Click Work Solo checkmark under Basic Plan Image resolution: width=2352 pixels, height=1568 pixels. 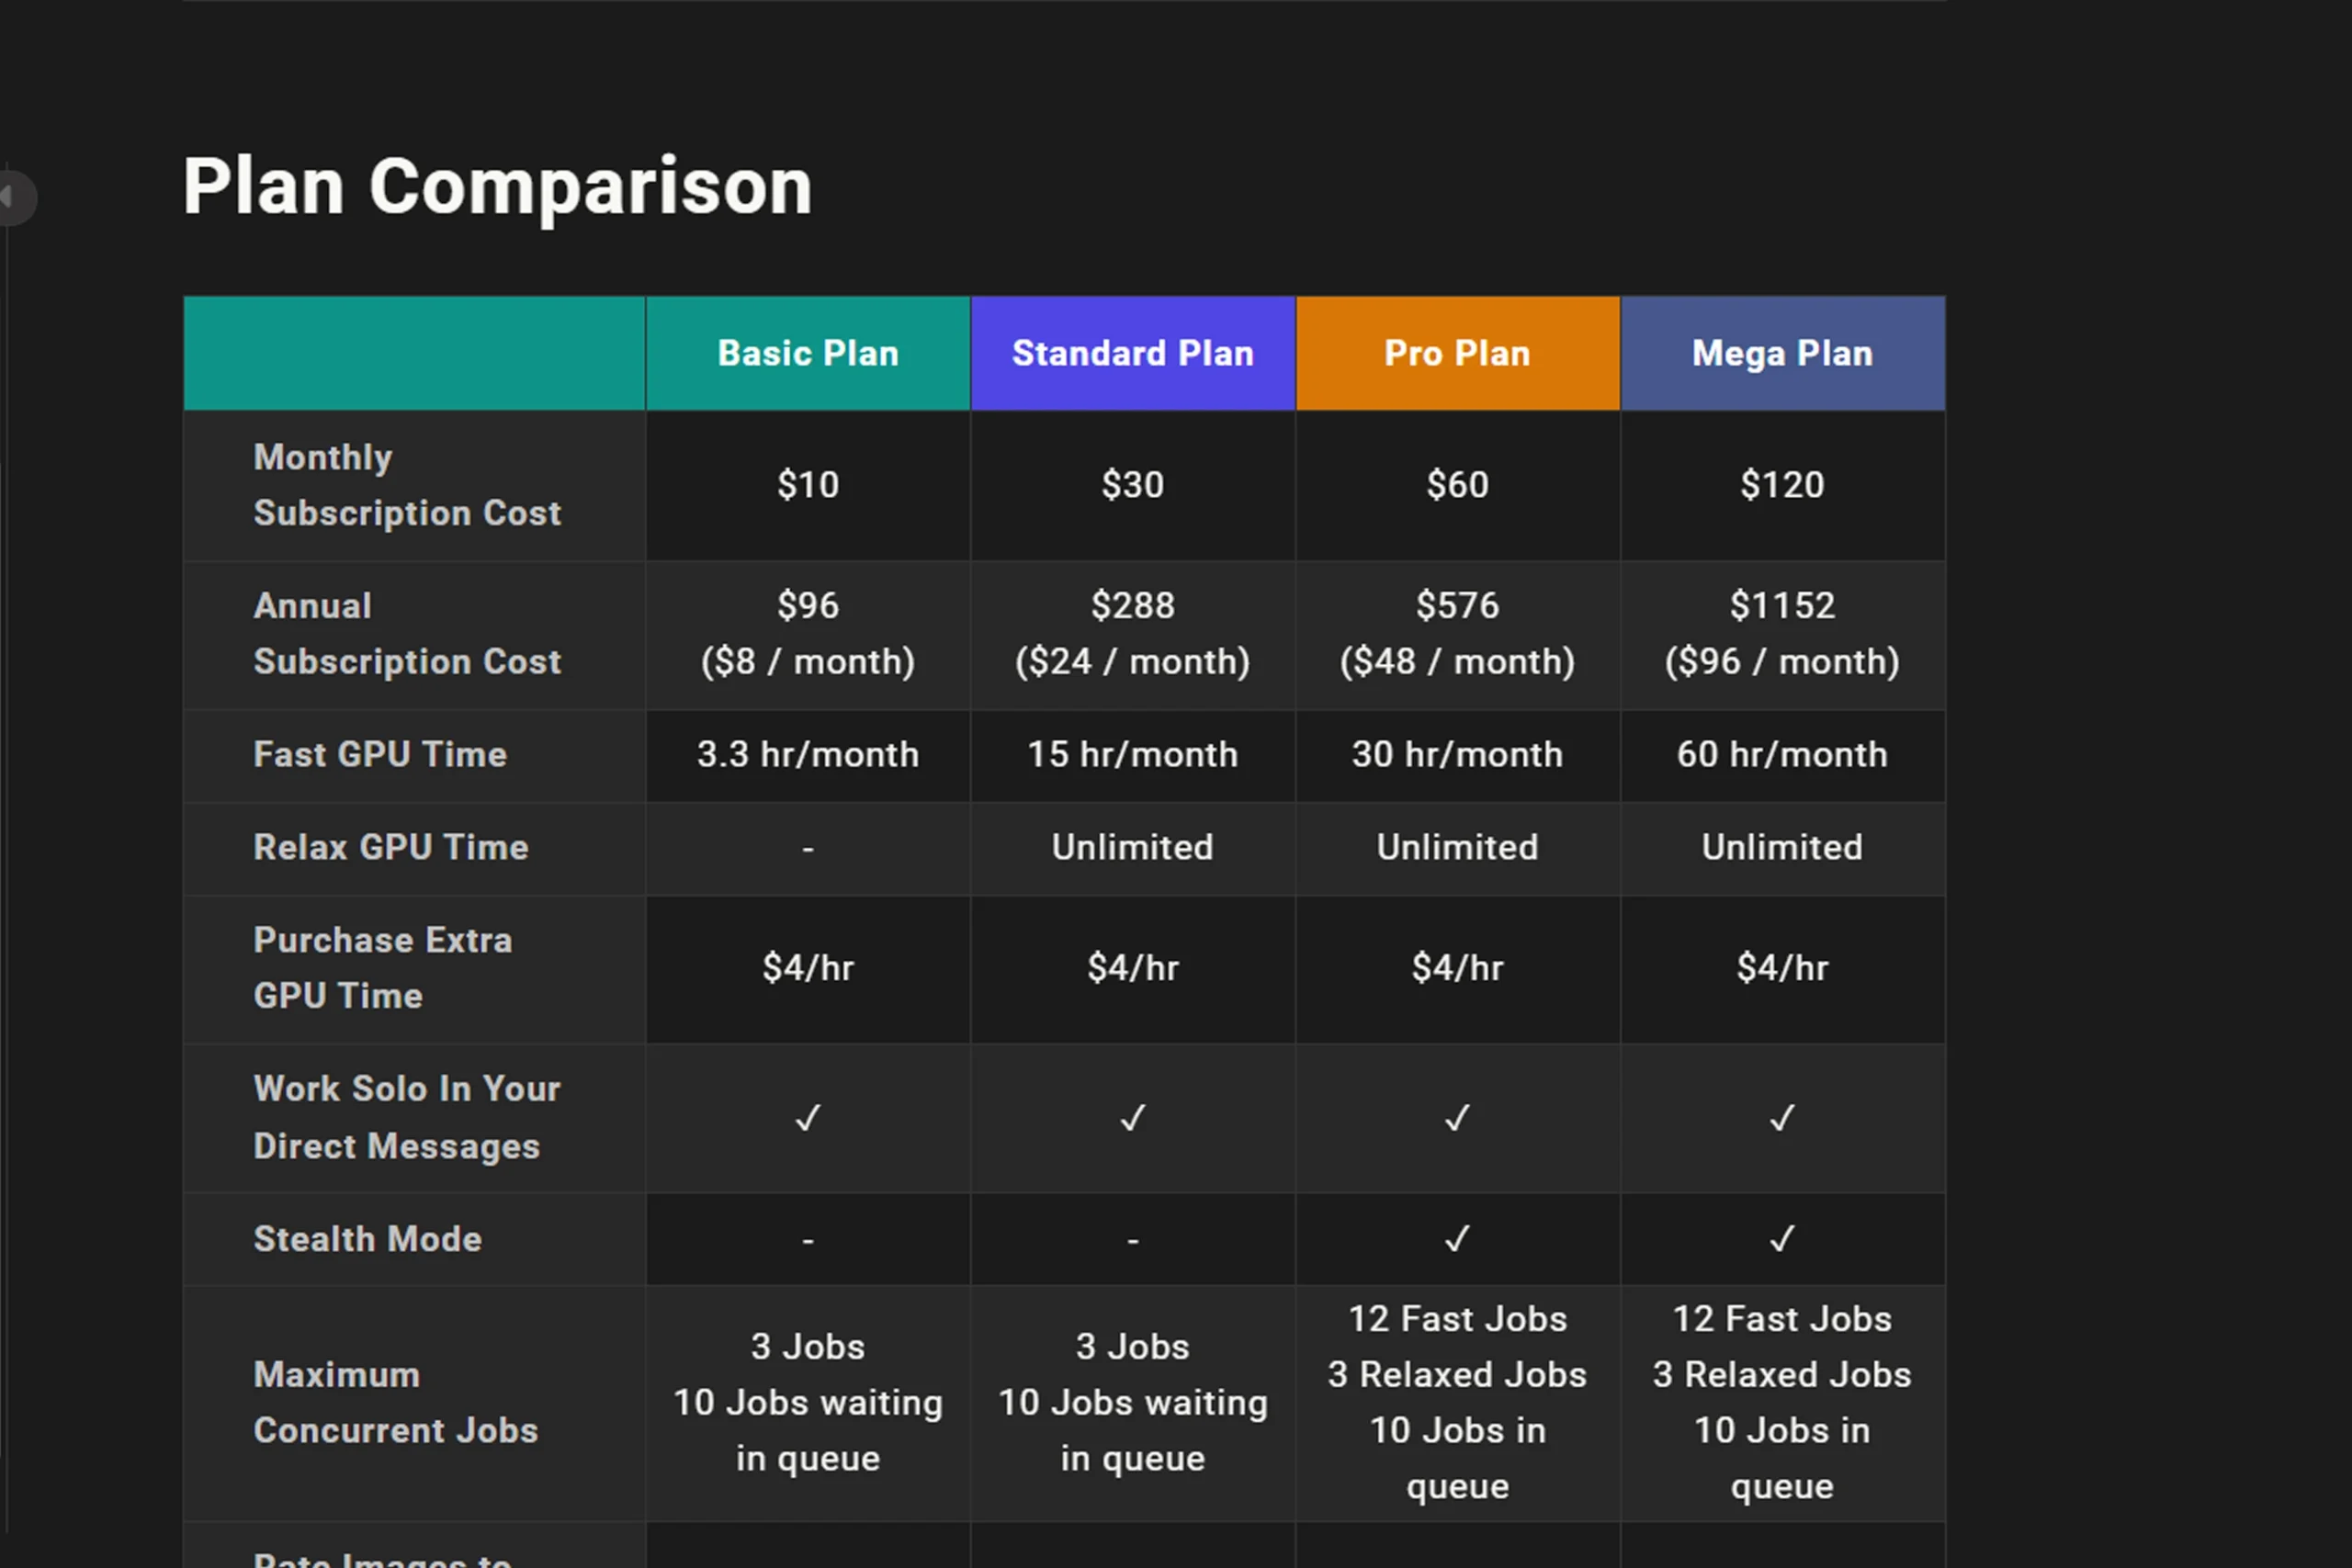click(808, 1118)
